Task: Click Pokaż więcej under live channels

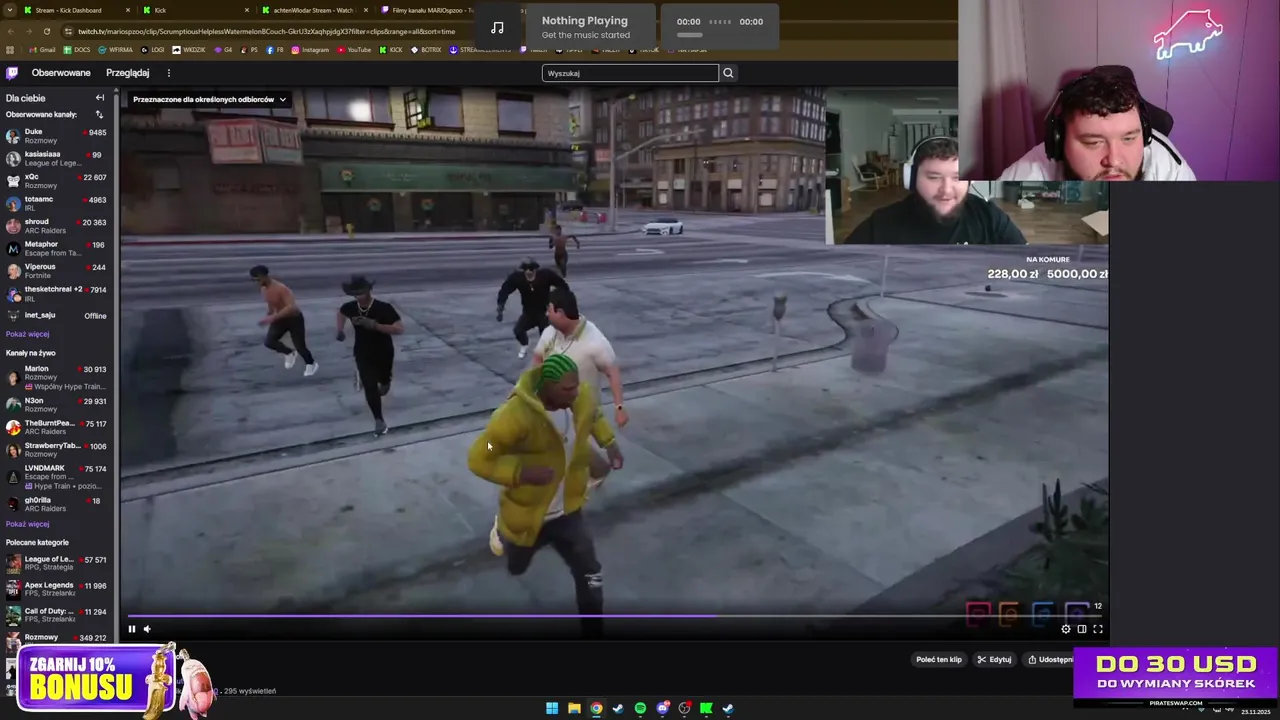Action: (x=27, y=524)
